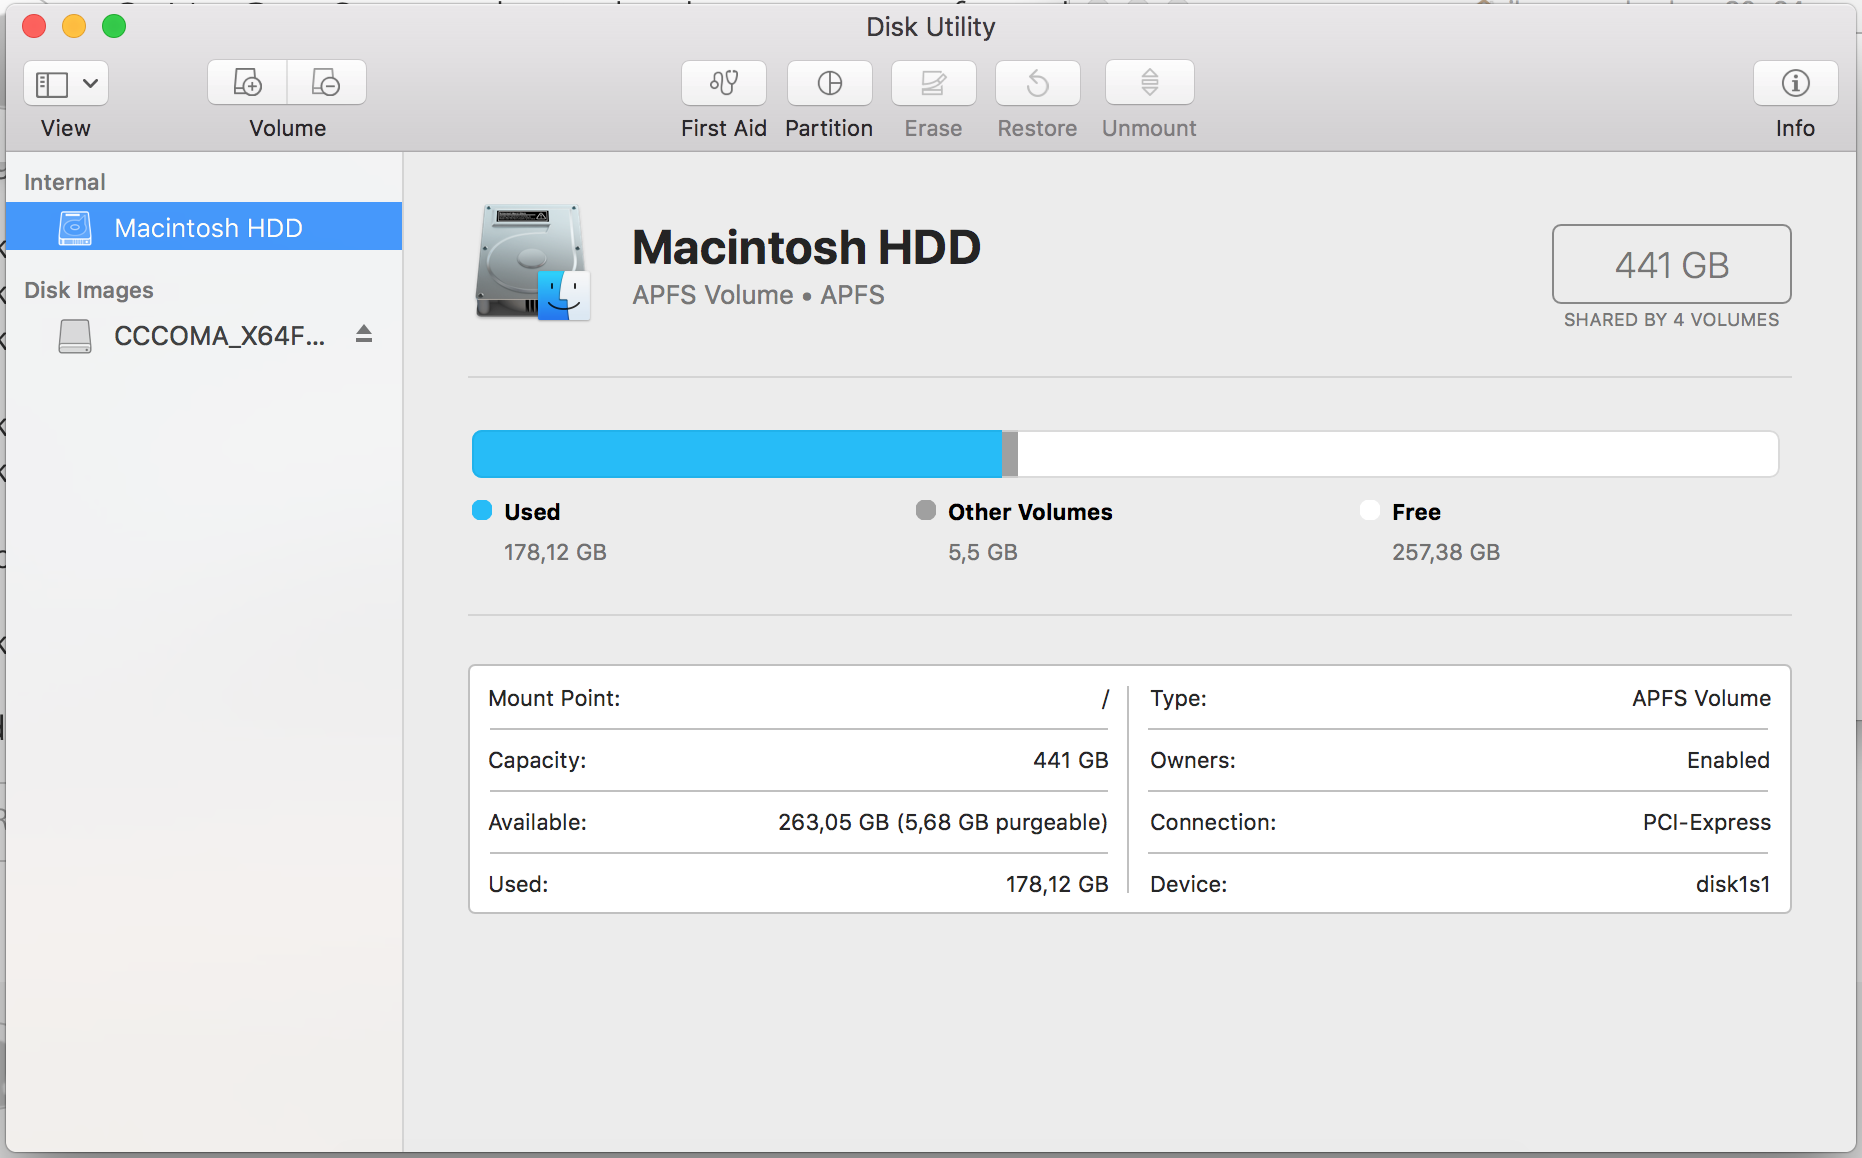This screenshot has width=1862, height=1158.
Task: Click the blue Used legend dot
Action: point(482,511)
